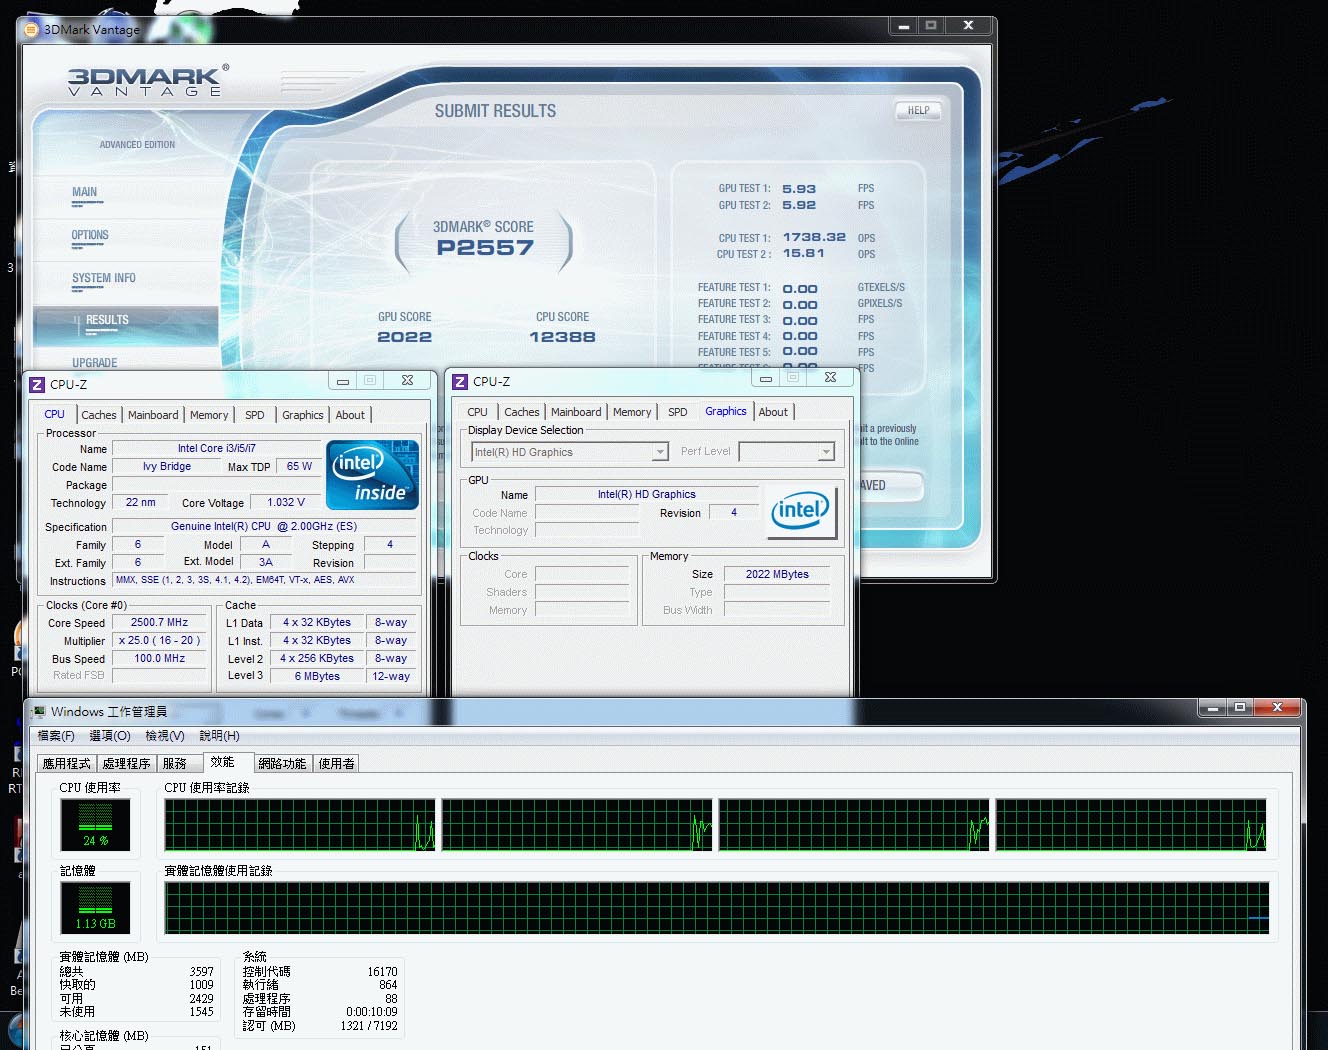The image size is (1328, 1050).
Task: Open SYSTEM INFO section in 3DMark
Action: coord(104,278)
